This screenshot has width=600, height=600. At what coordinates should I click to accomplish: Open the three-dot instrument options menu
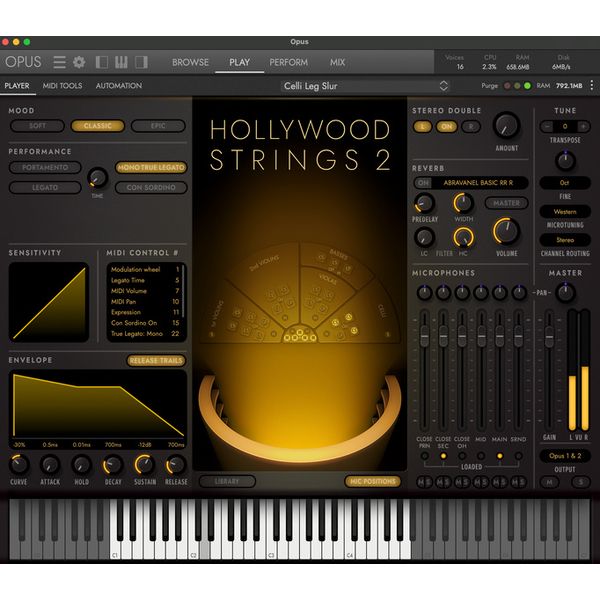(592, 86)
